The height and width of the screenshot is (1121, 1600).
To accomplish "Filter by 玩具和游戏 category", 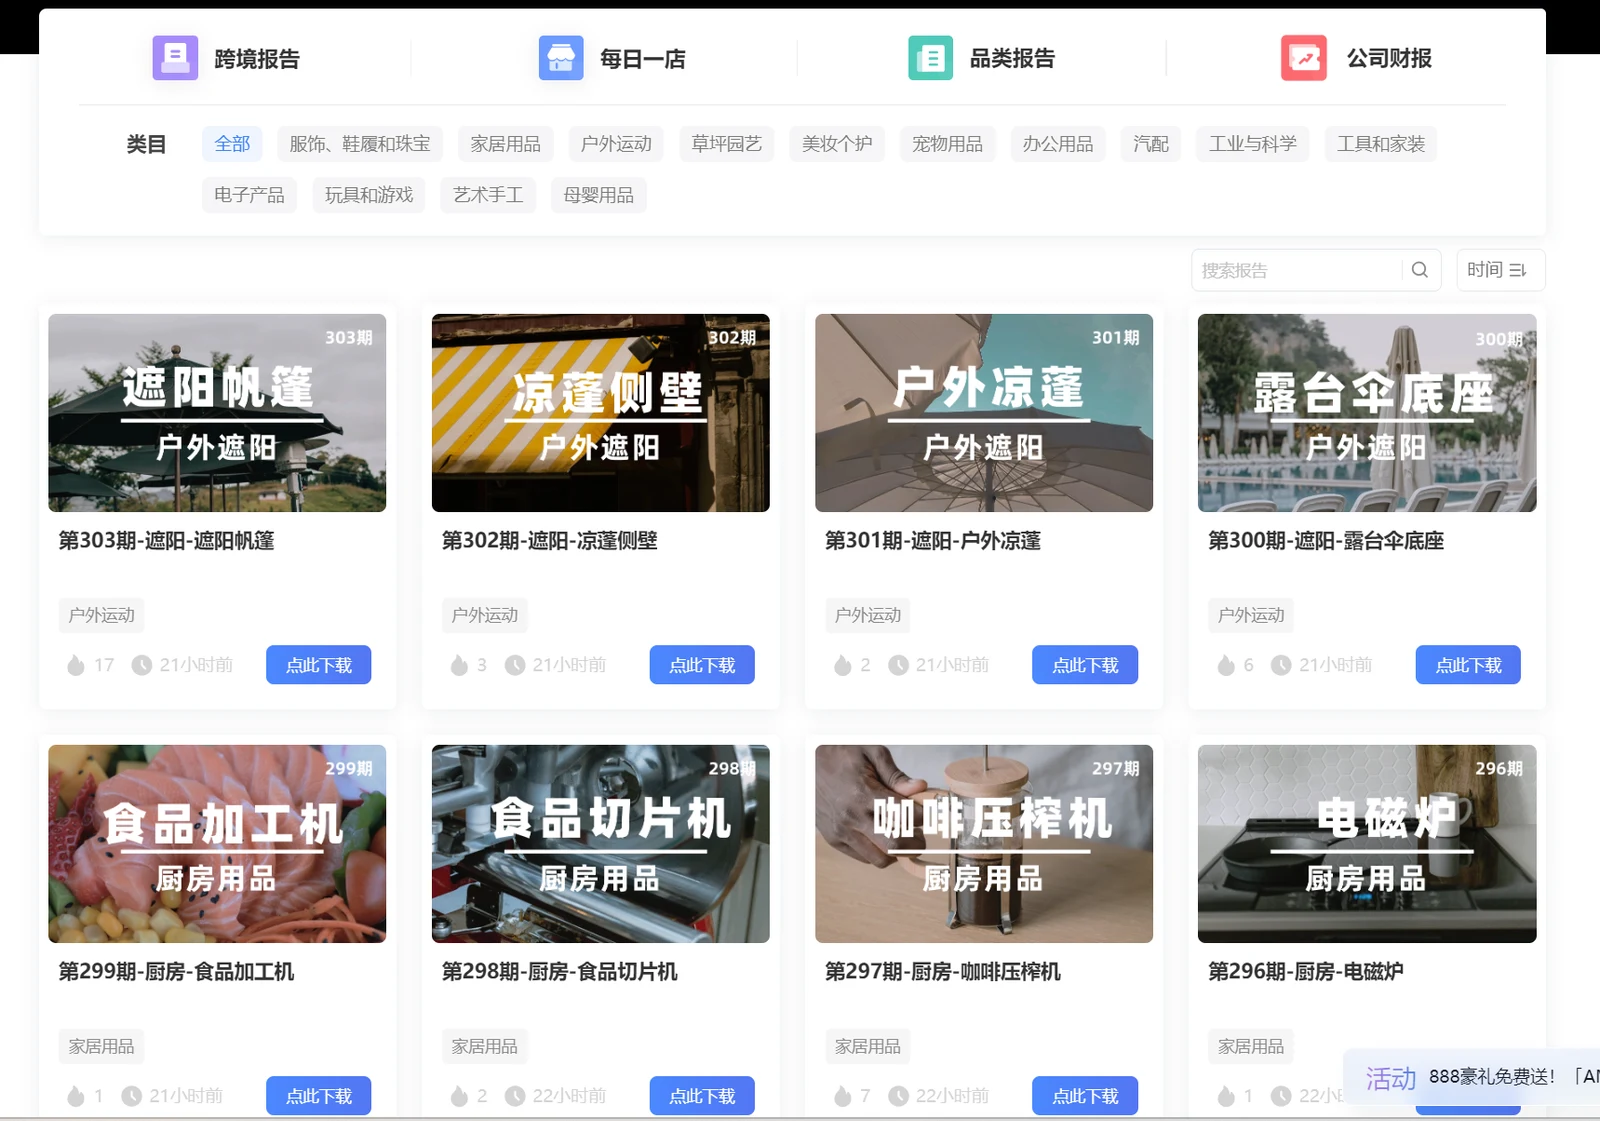I will click(369, 195).
